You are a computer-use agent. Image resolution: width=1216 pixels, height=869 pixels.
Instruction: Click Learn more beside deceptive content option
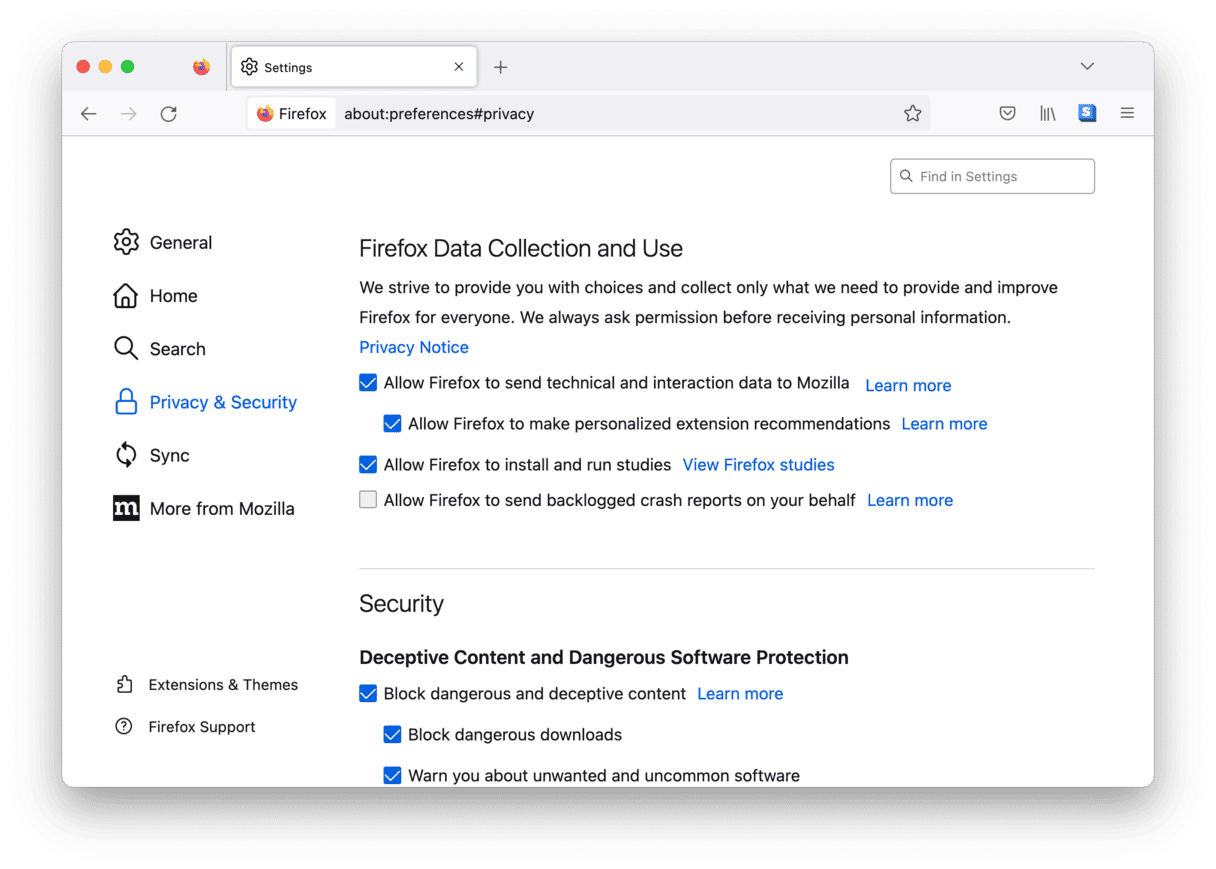740,694
